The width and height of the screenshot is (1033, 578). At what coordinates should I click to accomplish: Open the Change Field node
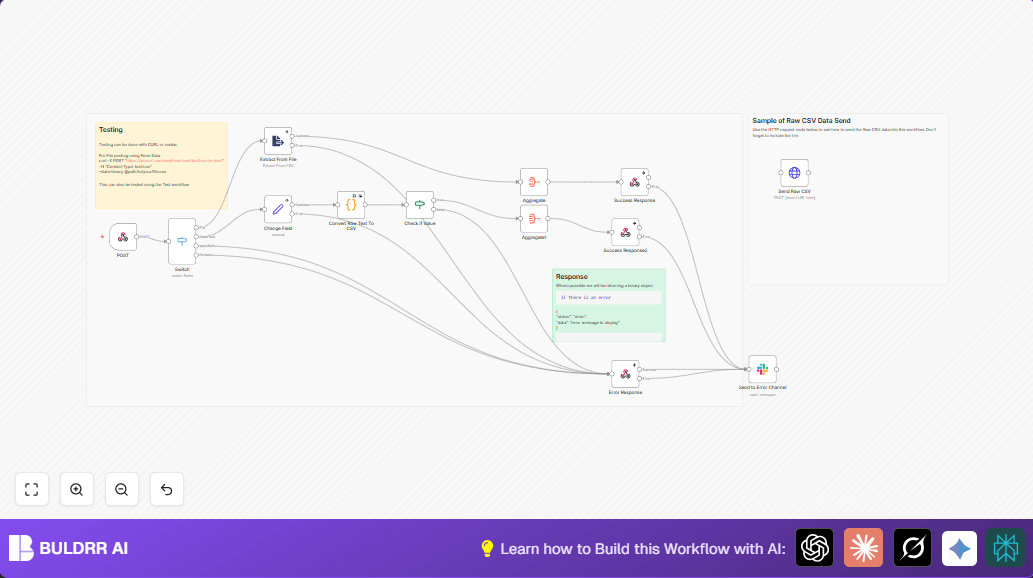click(277, 209)
